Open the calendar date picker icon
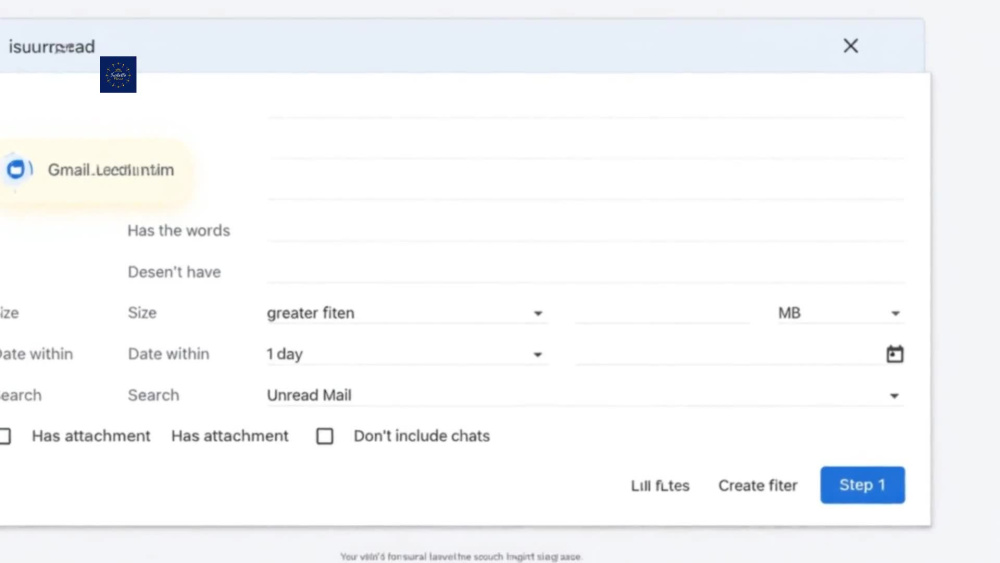 [895, 354]
